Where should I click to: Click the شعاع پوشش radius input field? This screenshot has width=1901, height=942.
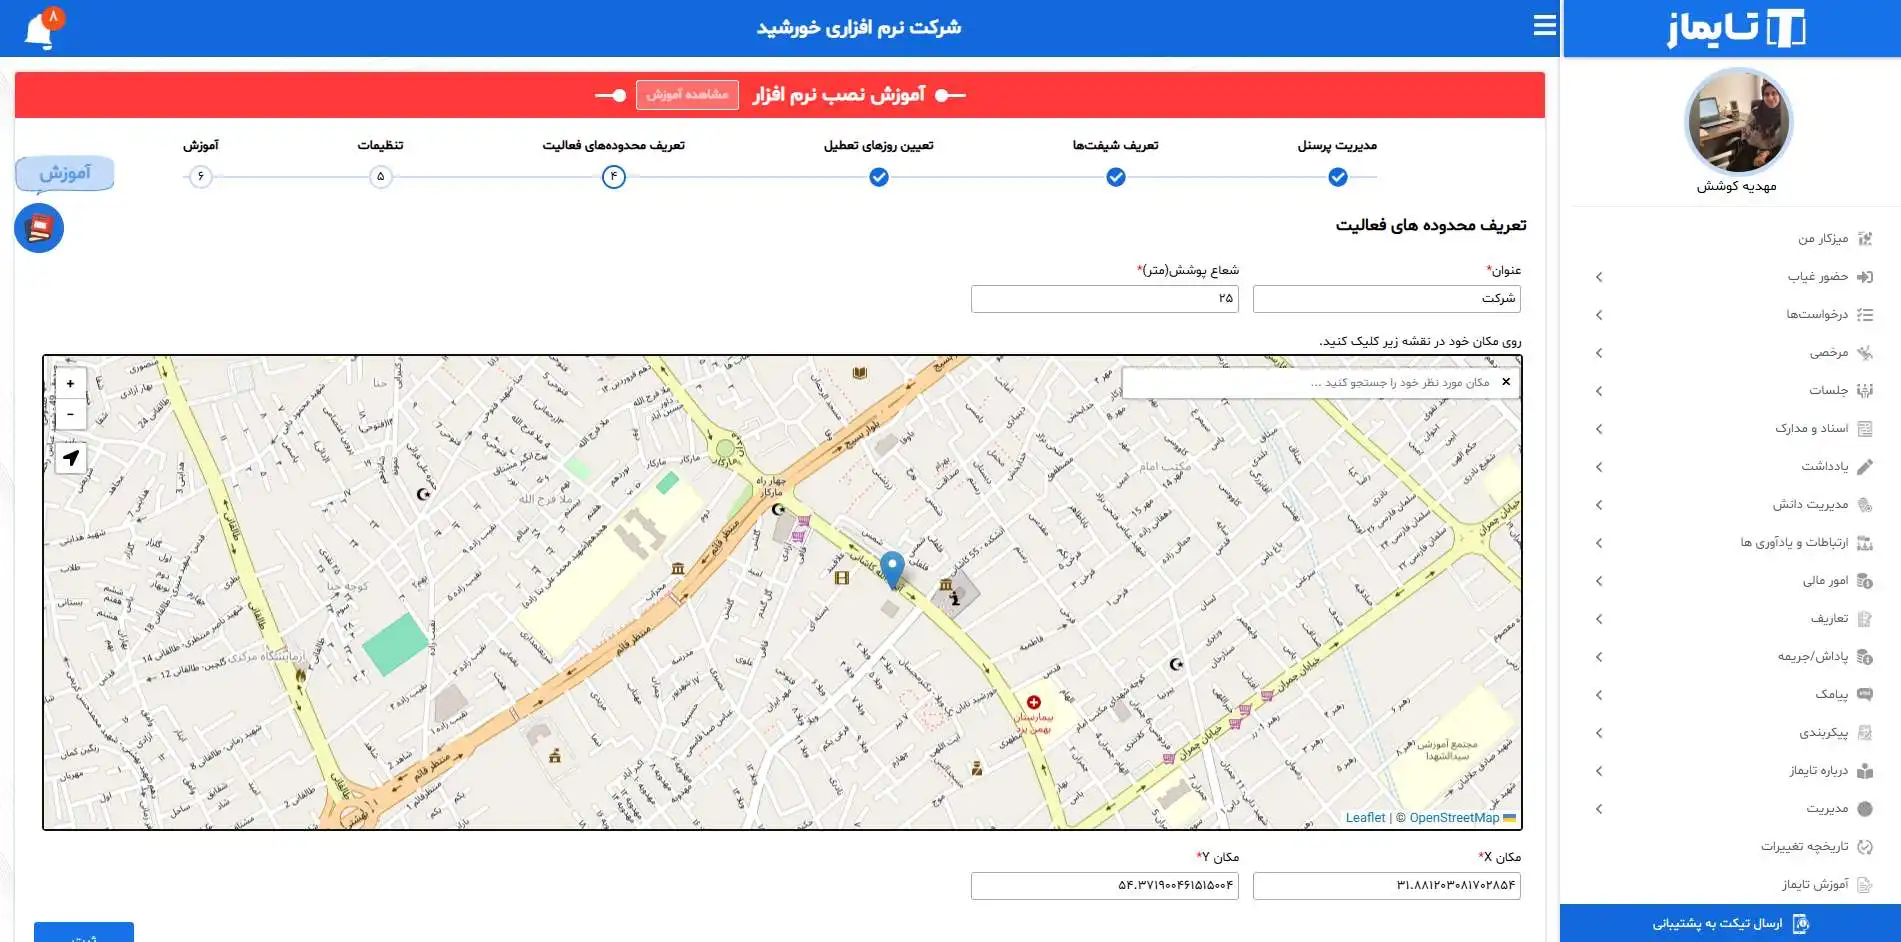[1104, 299]
